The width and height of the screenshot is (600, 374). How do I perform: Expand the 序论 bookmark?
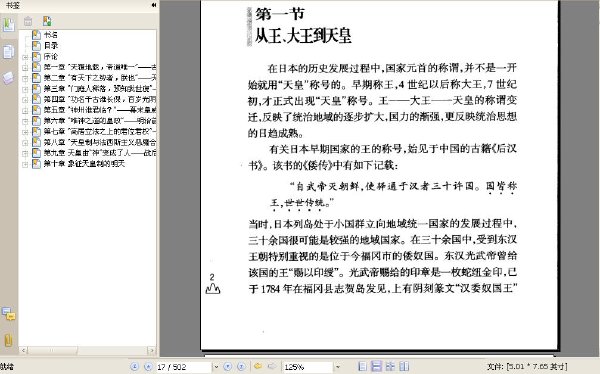tap(25, 57)
